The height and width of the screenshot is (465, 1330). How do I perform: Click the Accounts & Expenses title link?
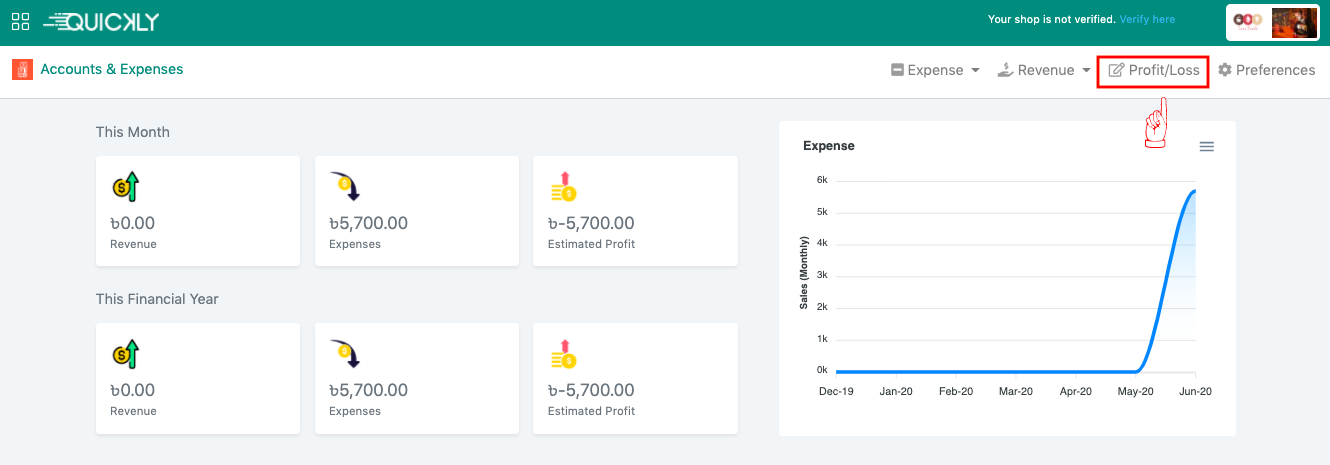111,69
